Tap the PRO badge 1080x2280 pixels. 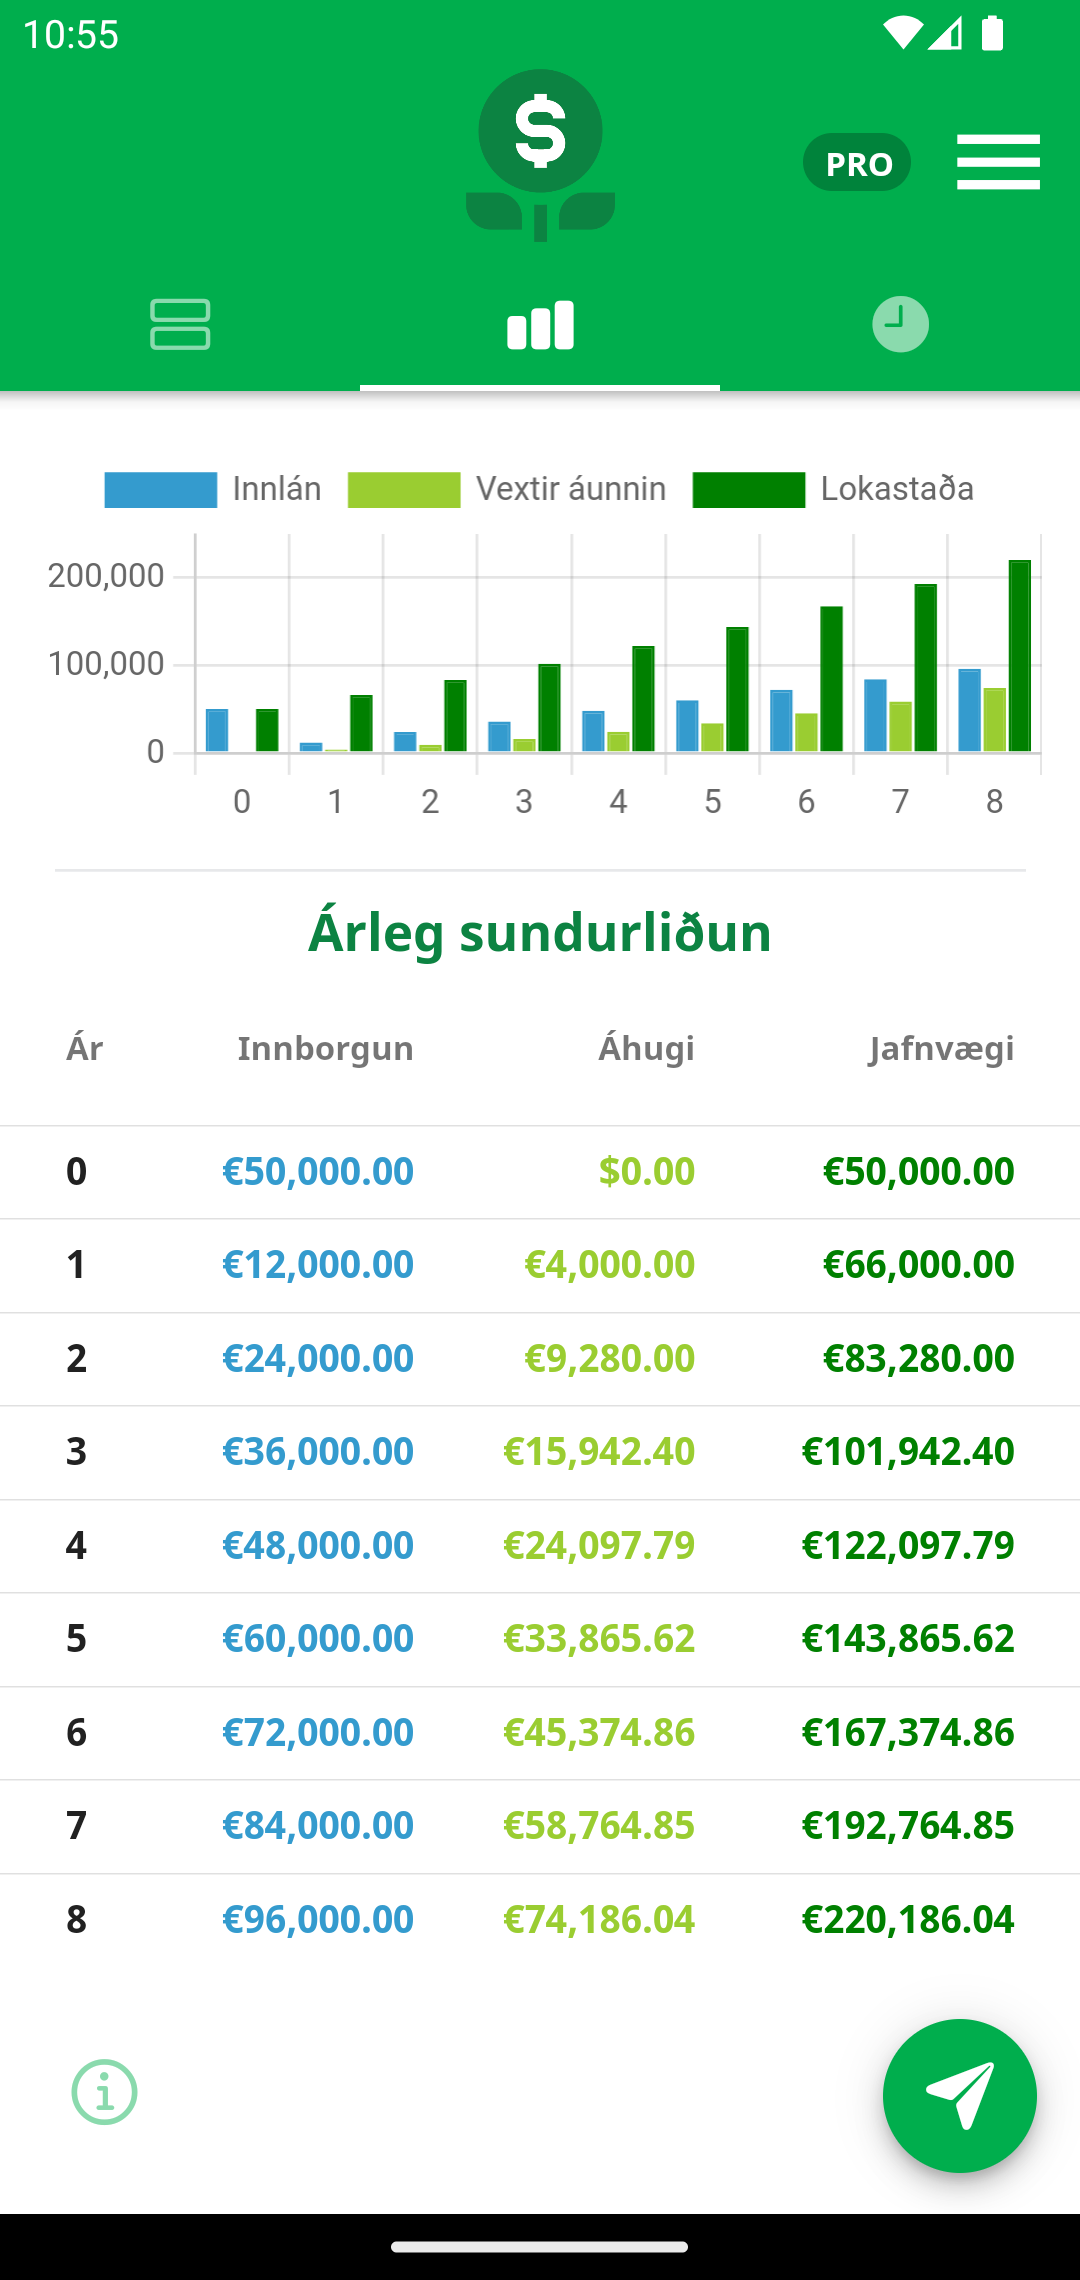click(x=857, y=162)
